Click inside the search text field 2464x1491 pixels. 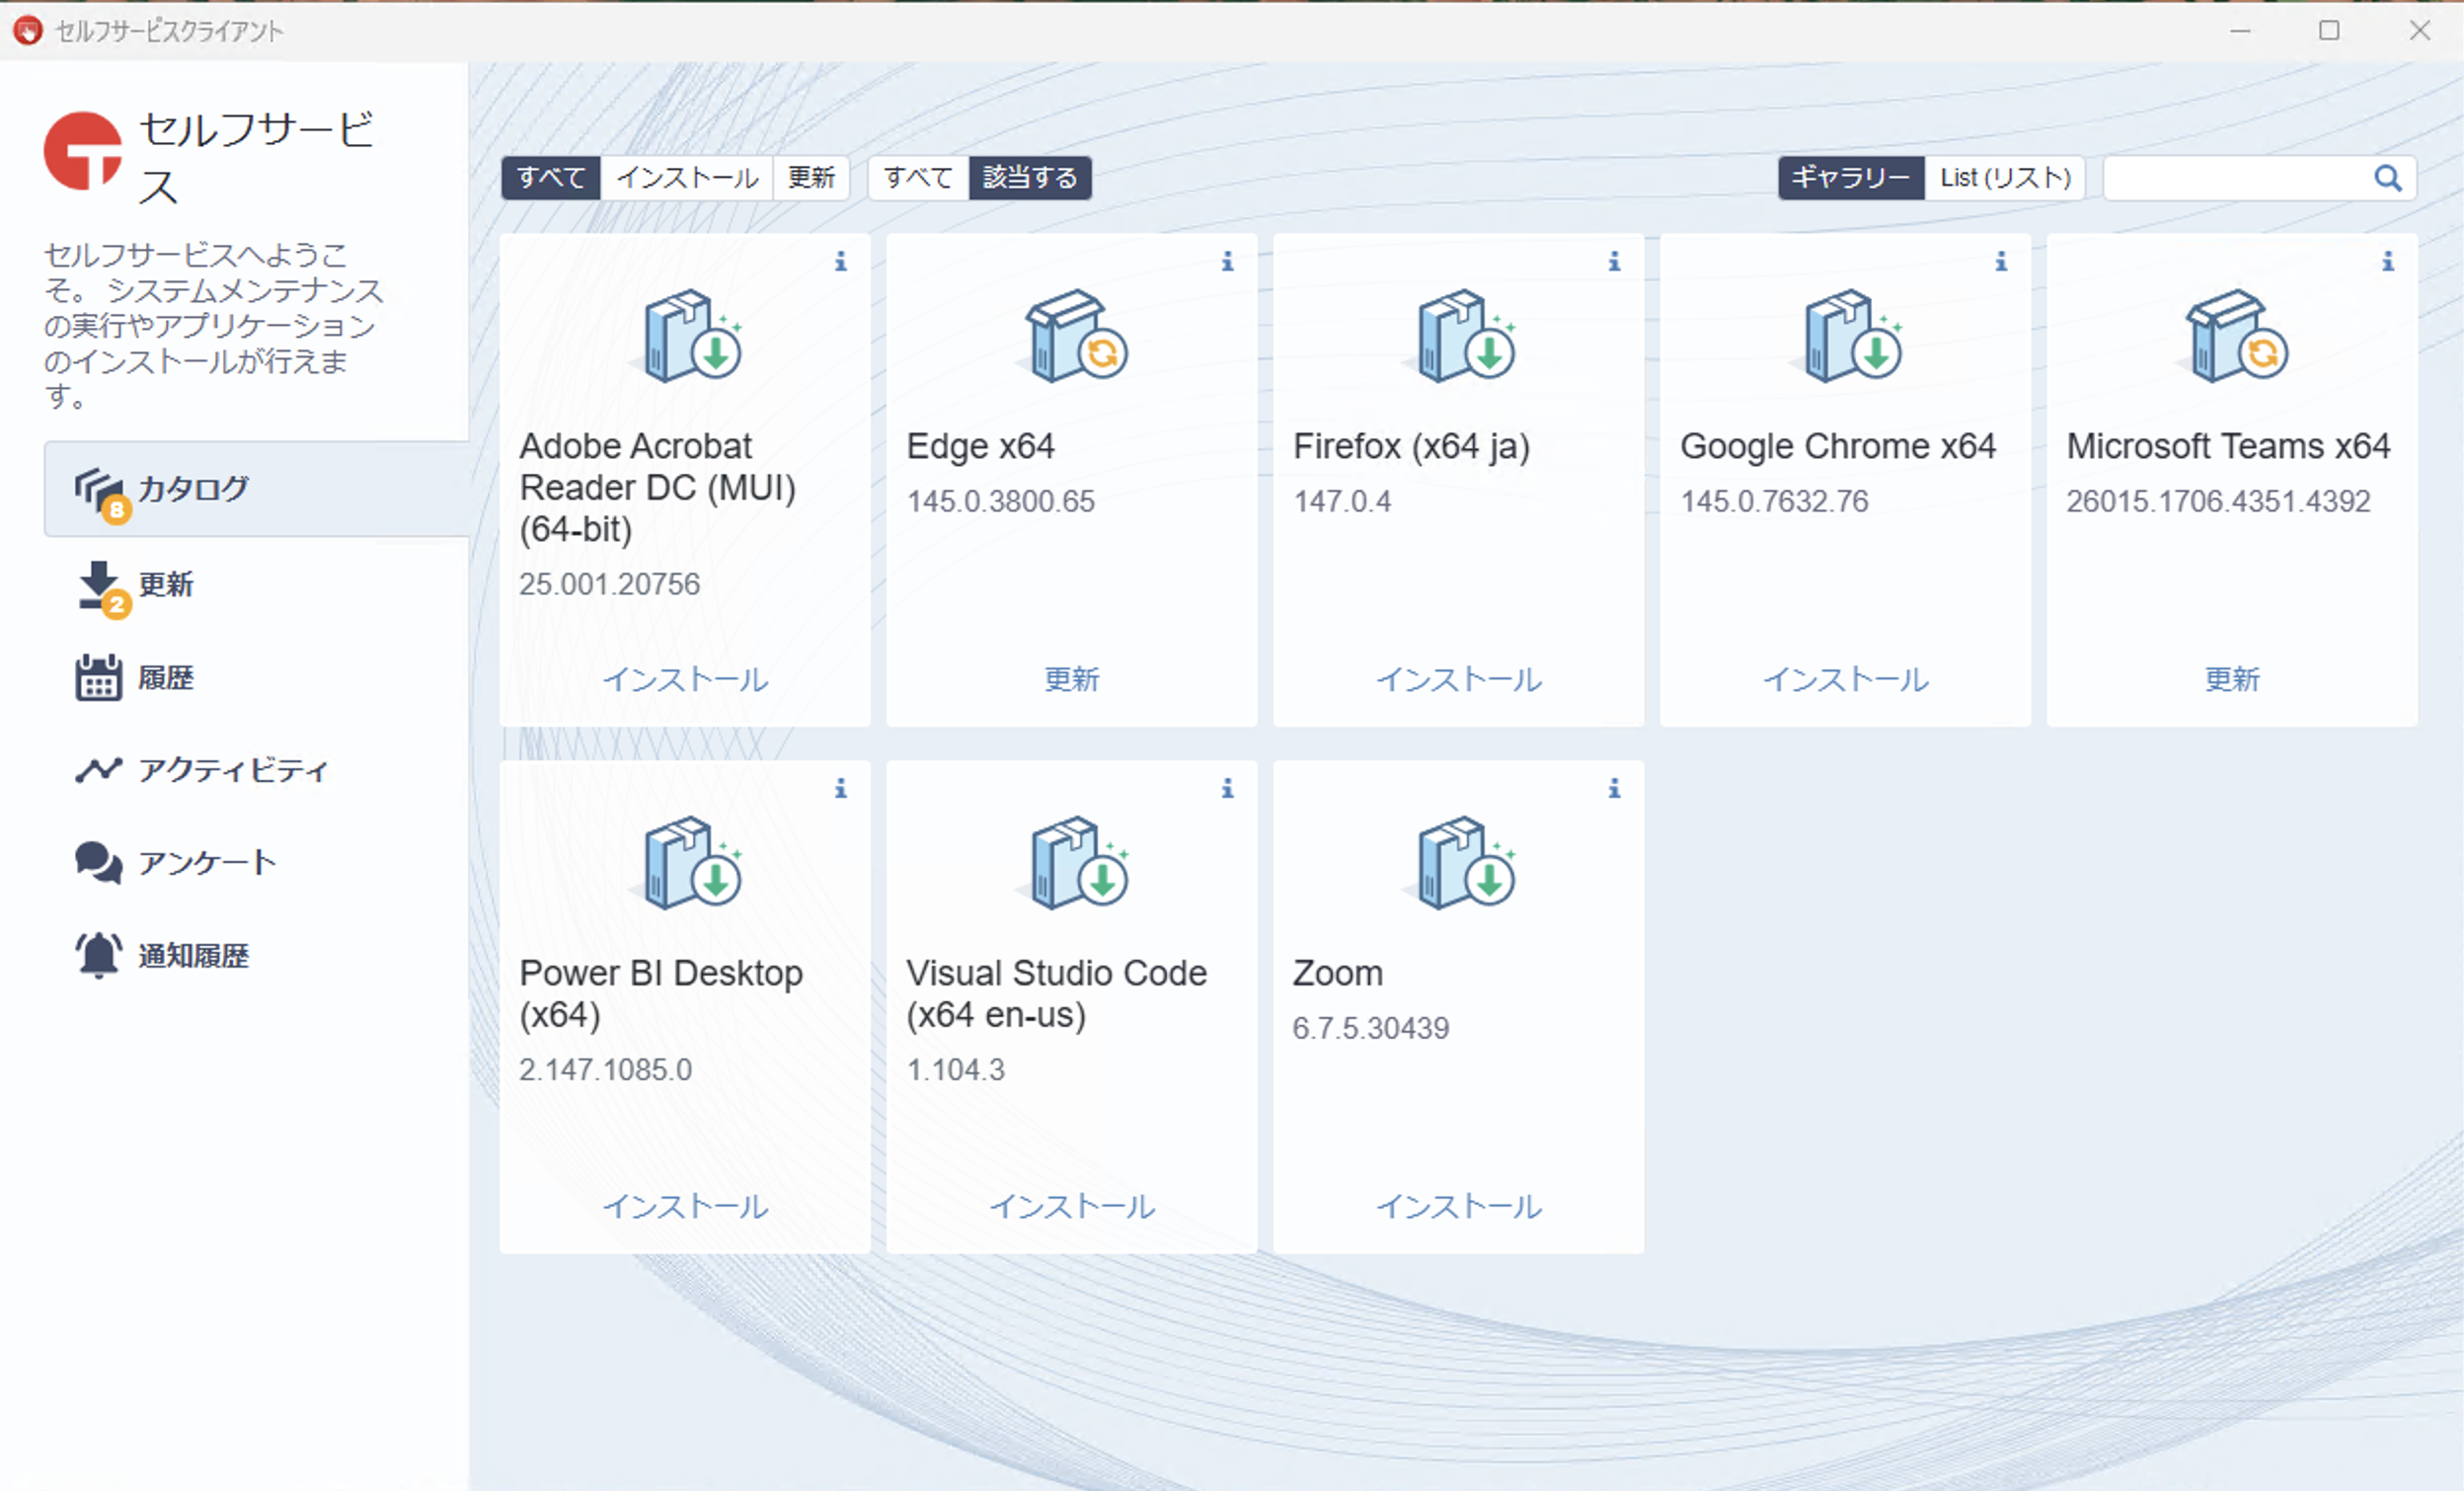pyautogui.click(x=2236, y=178)
